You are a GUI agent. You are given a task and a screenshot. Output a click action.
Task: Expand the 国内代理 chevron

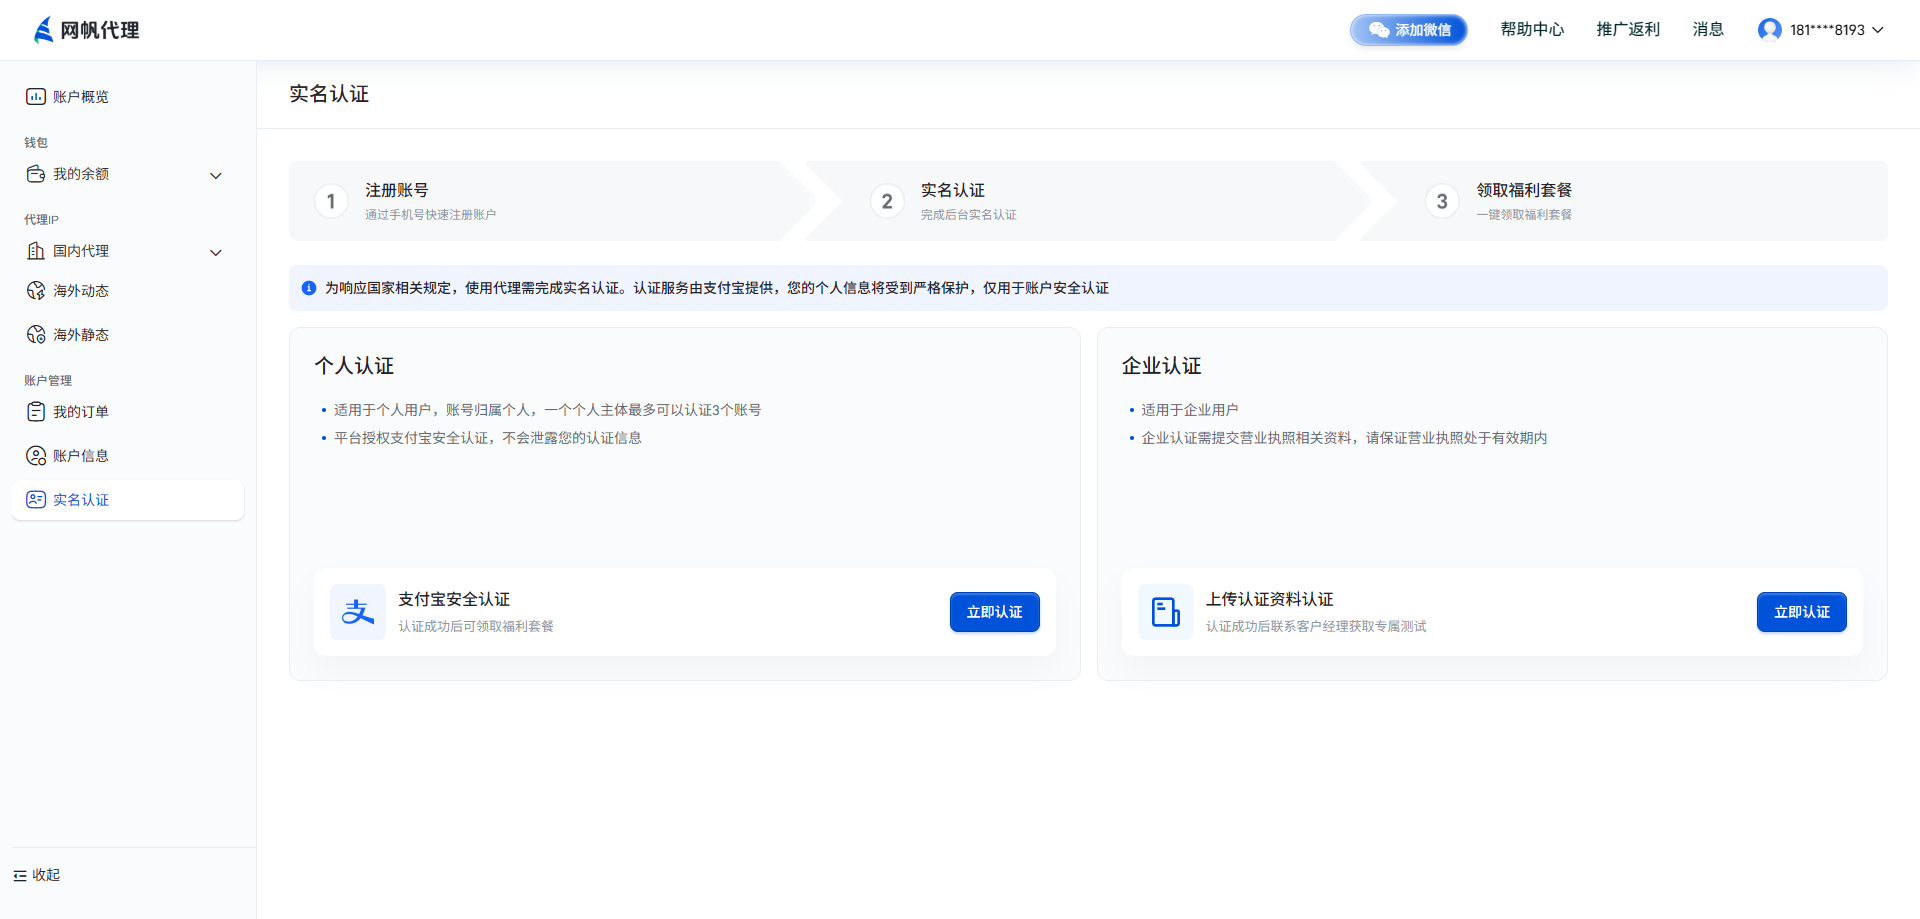coord(216,253)
